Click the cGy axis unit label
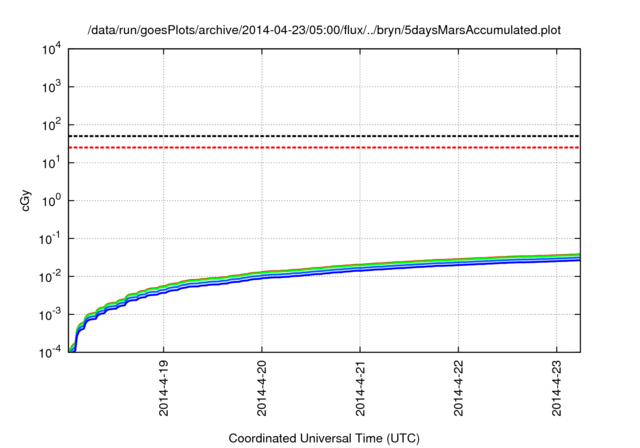The width and height of the screenshot is (640, 448). tap(25, 201)
